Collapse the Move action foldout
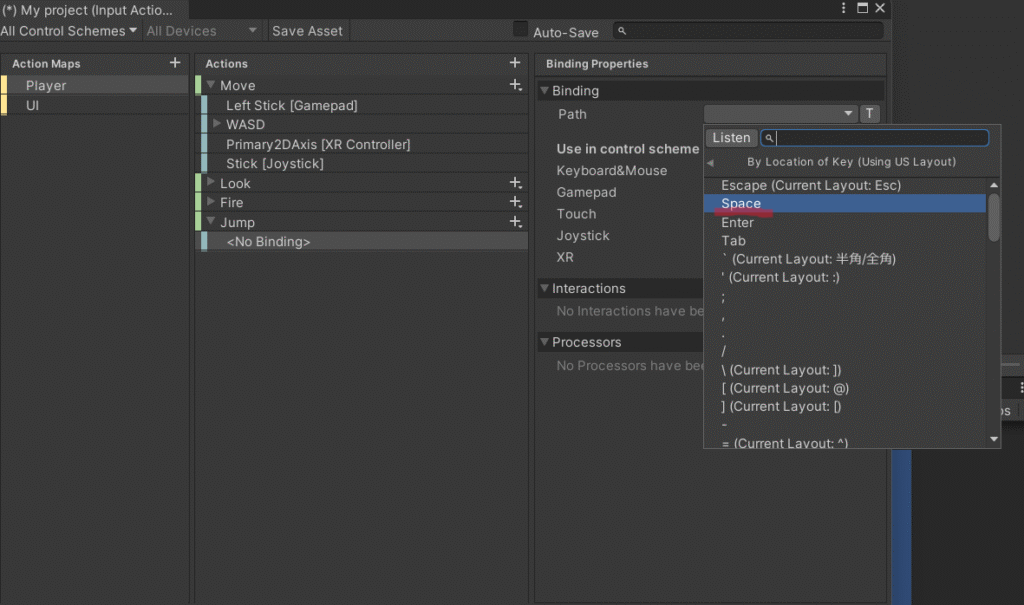This screenshot has height=605, width=1024. click(x=211, y=86)
